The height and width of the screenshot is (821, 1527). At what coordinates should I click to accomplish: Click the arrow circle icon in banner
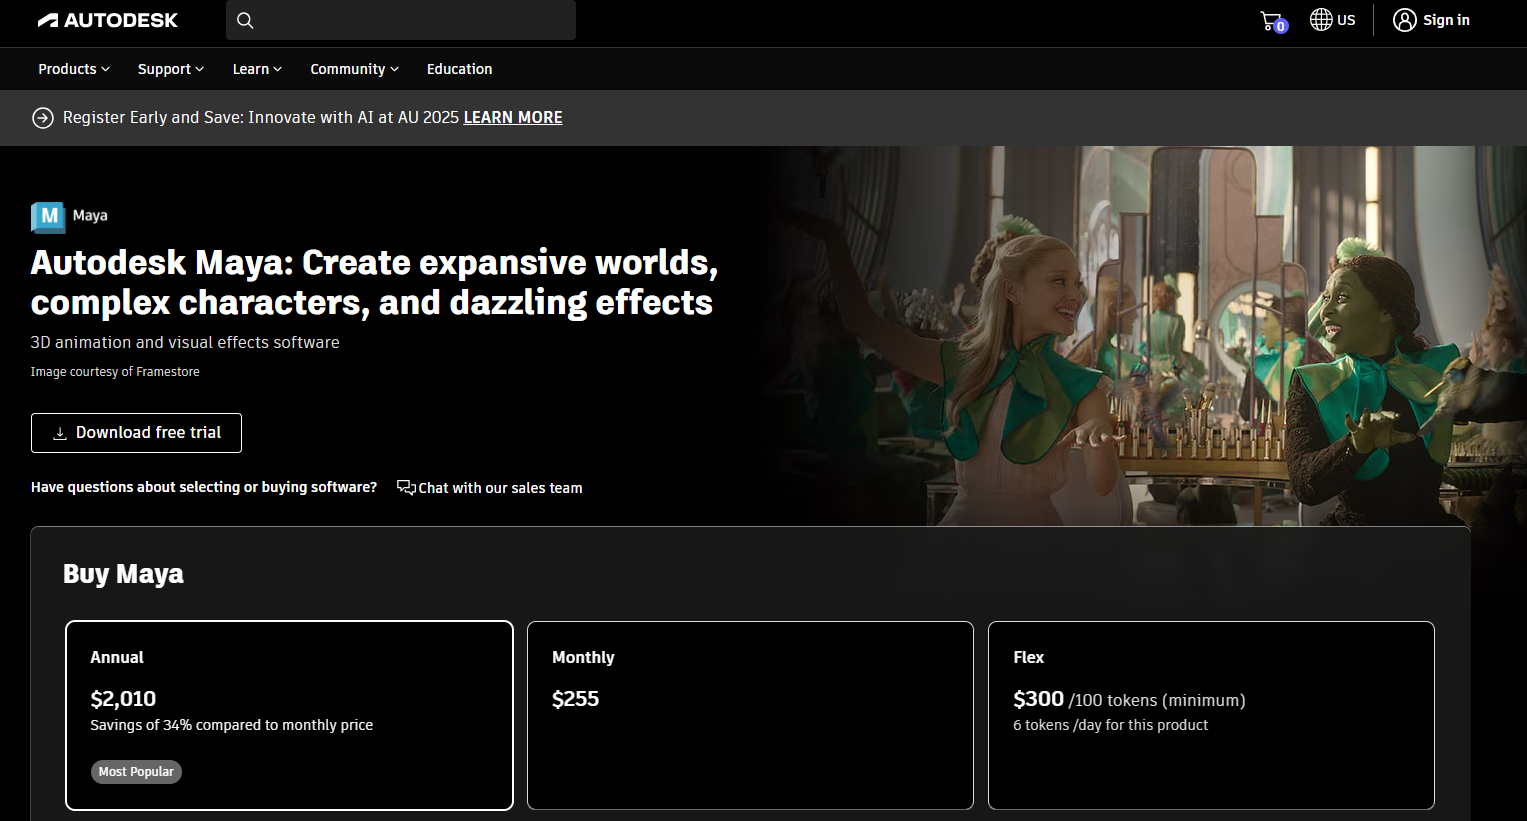43,118
